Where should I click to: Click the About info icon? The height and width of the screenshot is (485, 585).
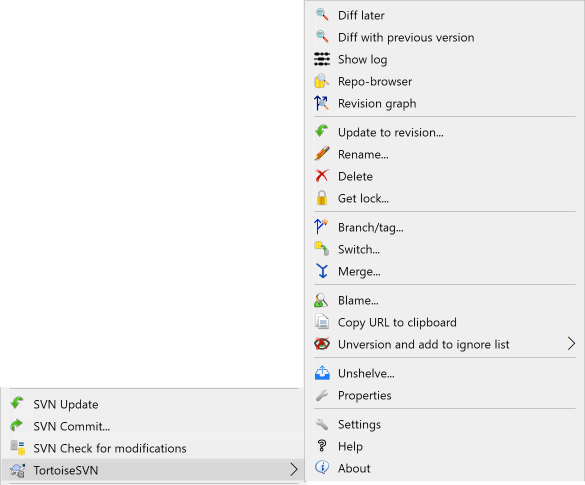pyautogui.click(x=322, y=467)
